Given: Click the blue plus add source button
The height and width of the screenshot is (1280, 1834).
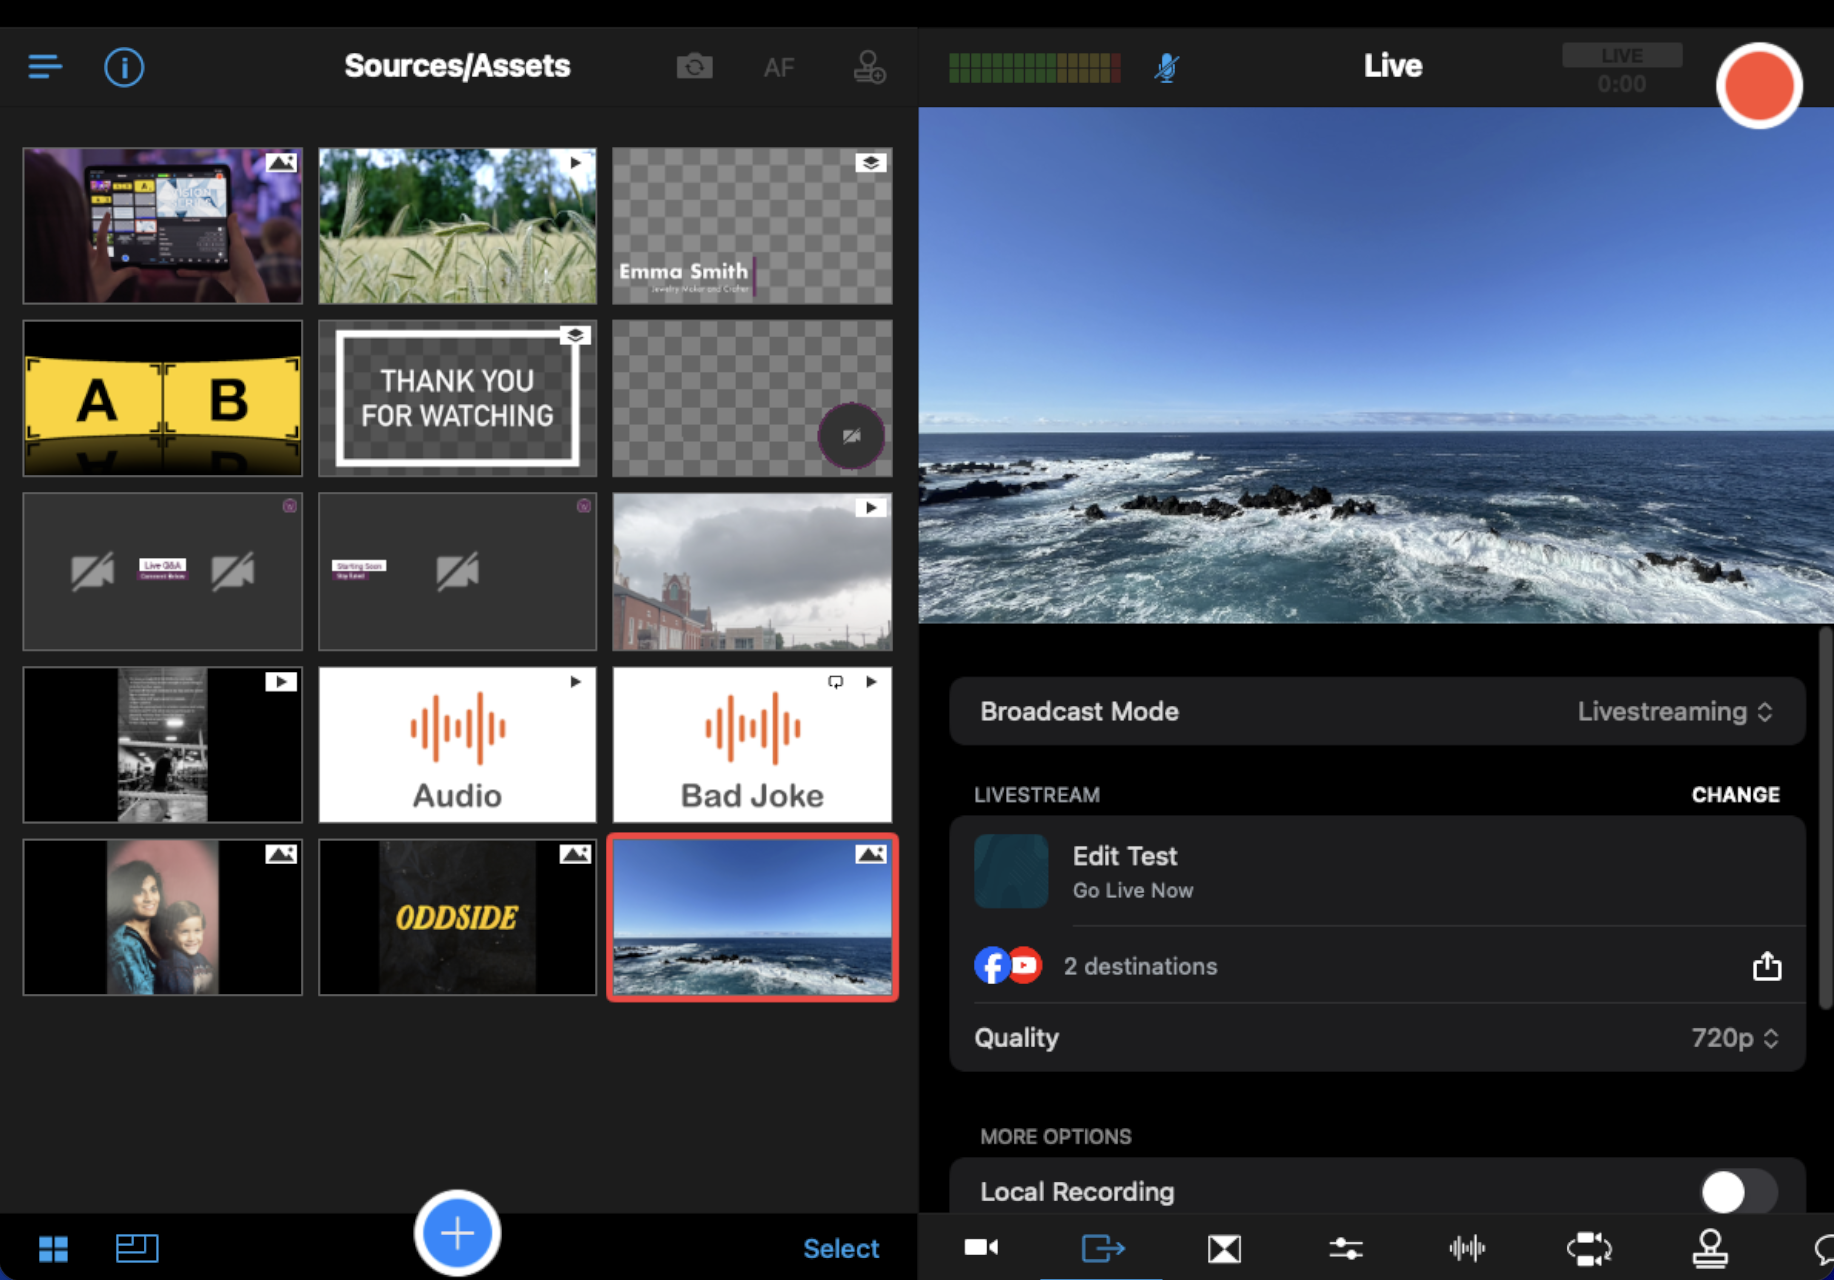Looking at the screenshot, I should pyautogui.click(x=457, y=1232).
